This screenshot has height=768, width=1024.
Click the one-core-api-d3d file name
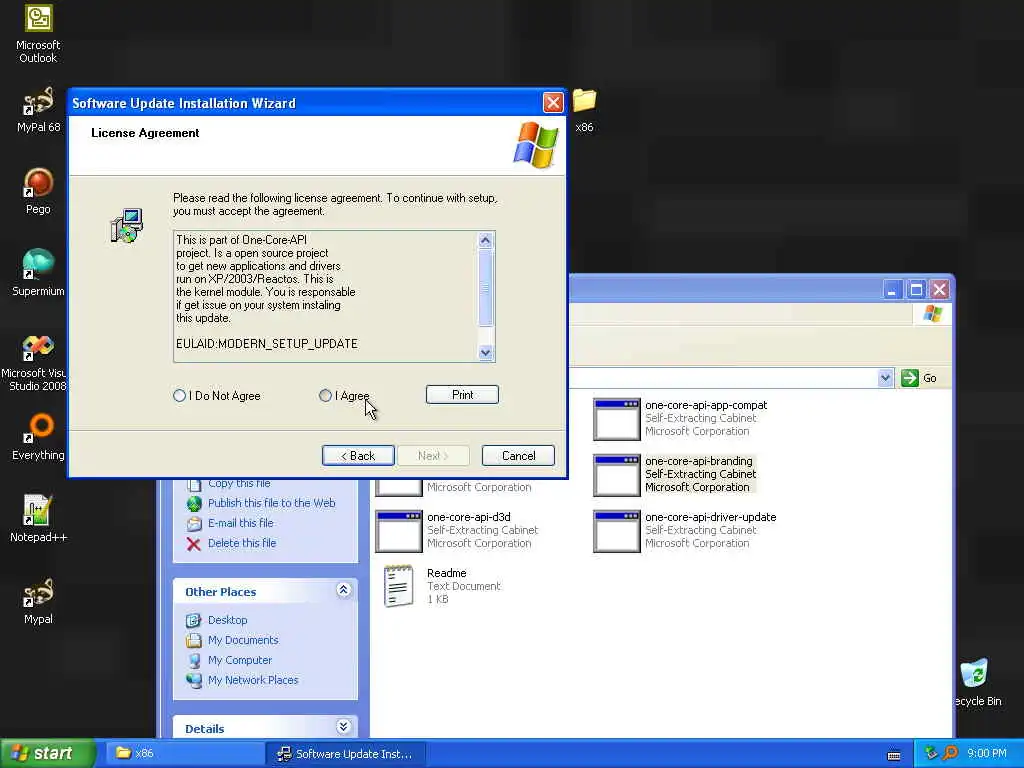tap(469, 517)
